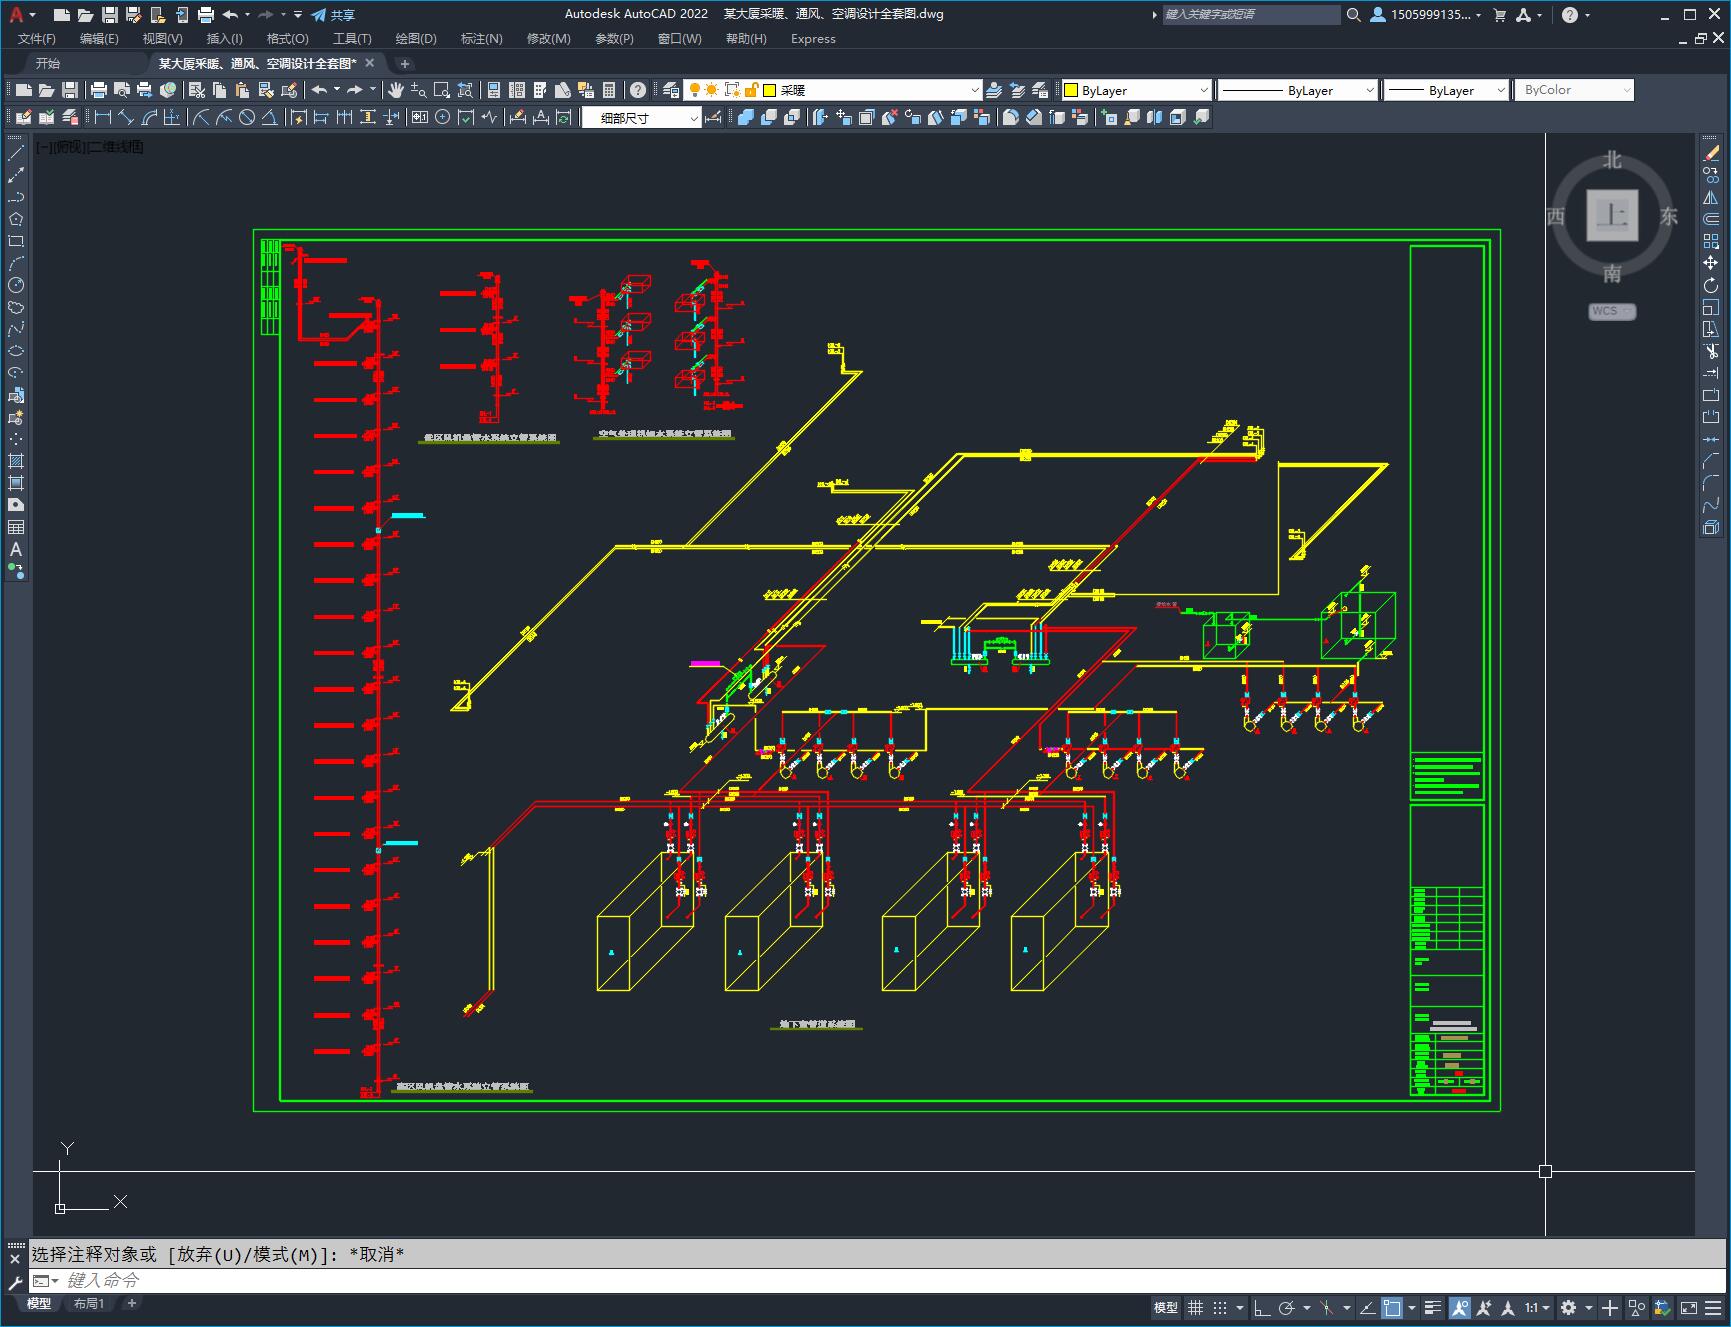Click the customization menu button in status bar

1714,1307
